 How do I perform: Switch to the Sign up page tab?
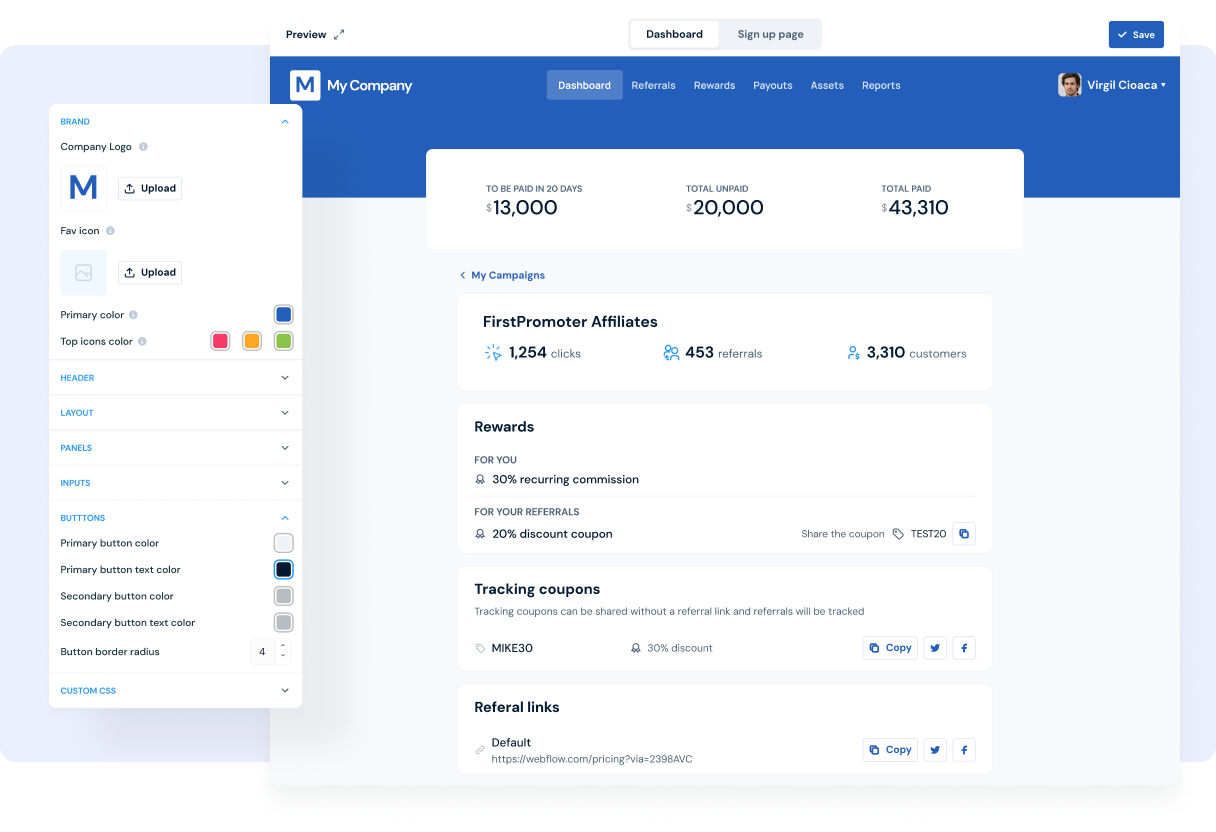pos(770,34)
